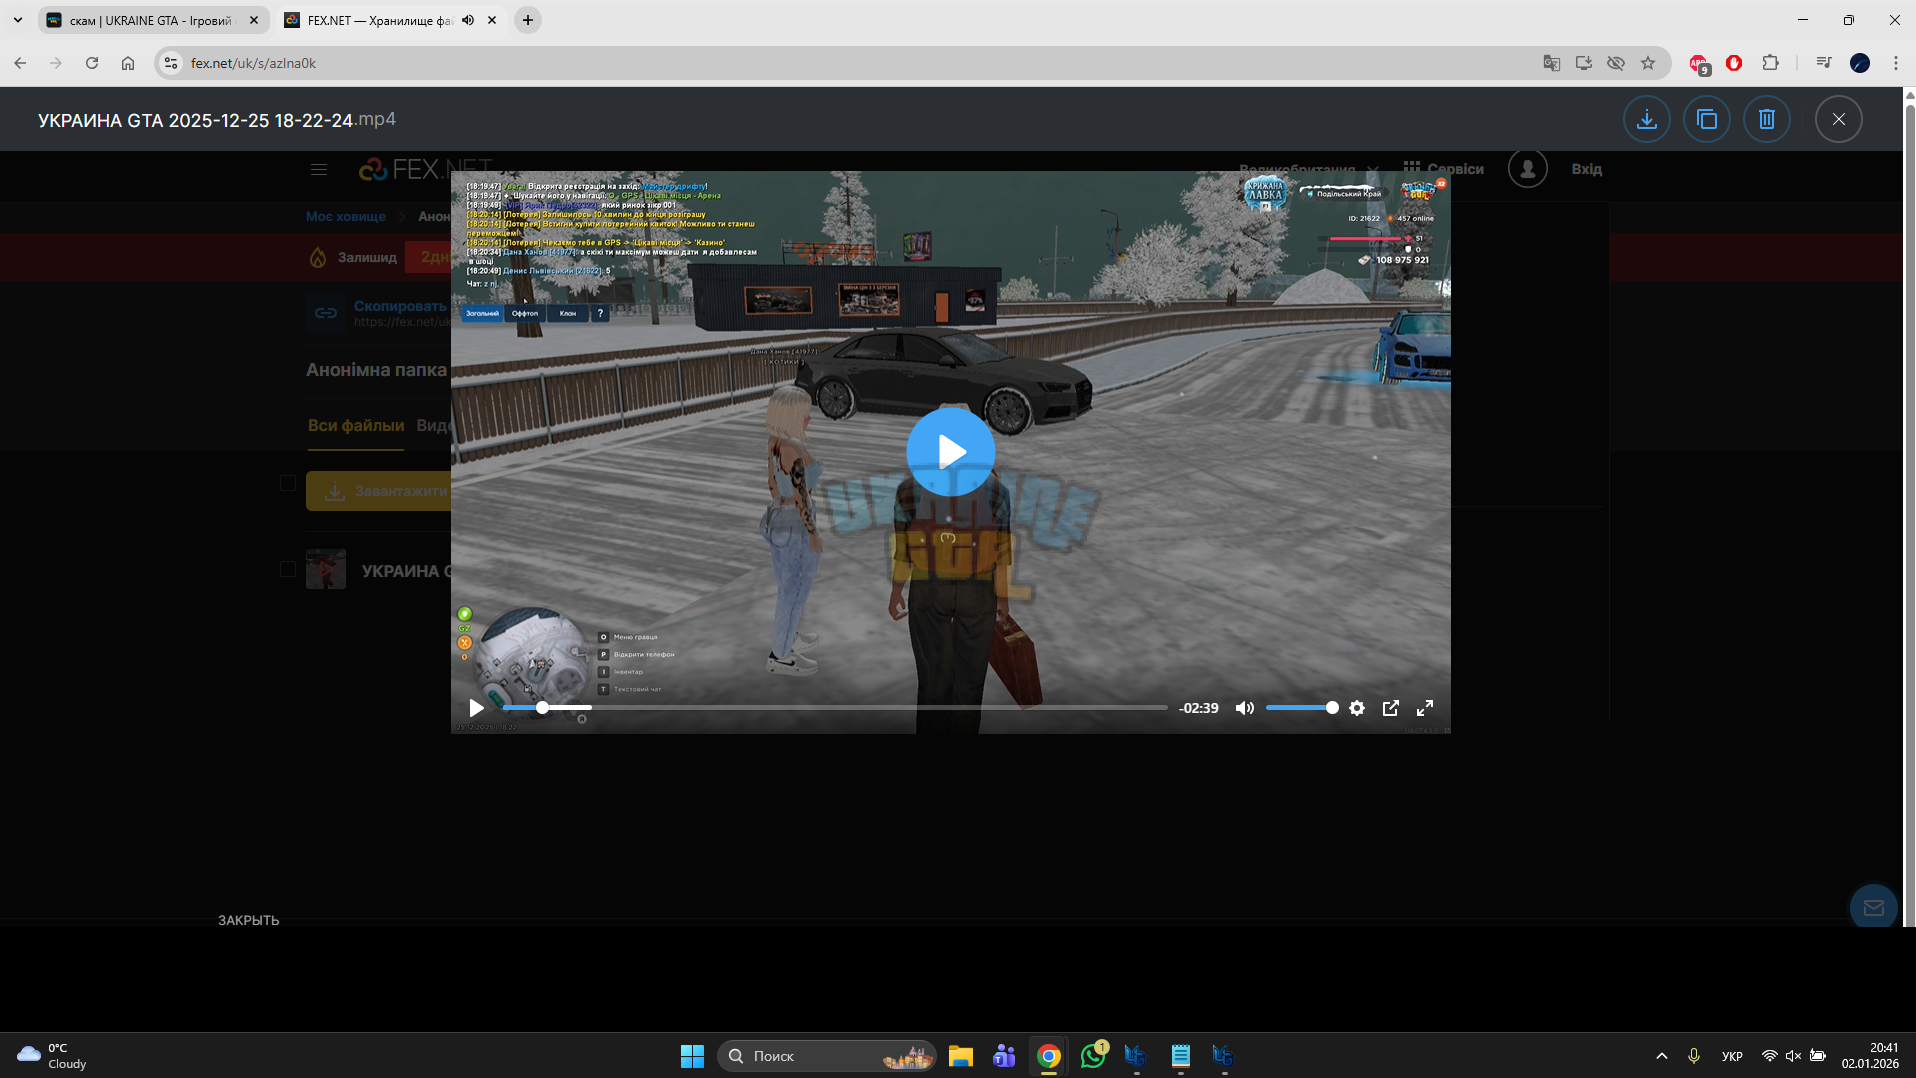Show hidden system tray icons
The image size is (1916, 1078).
click(1662, 1056)
